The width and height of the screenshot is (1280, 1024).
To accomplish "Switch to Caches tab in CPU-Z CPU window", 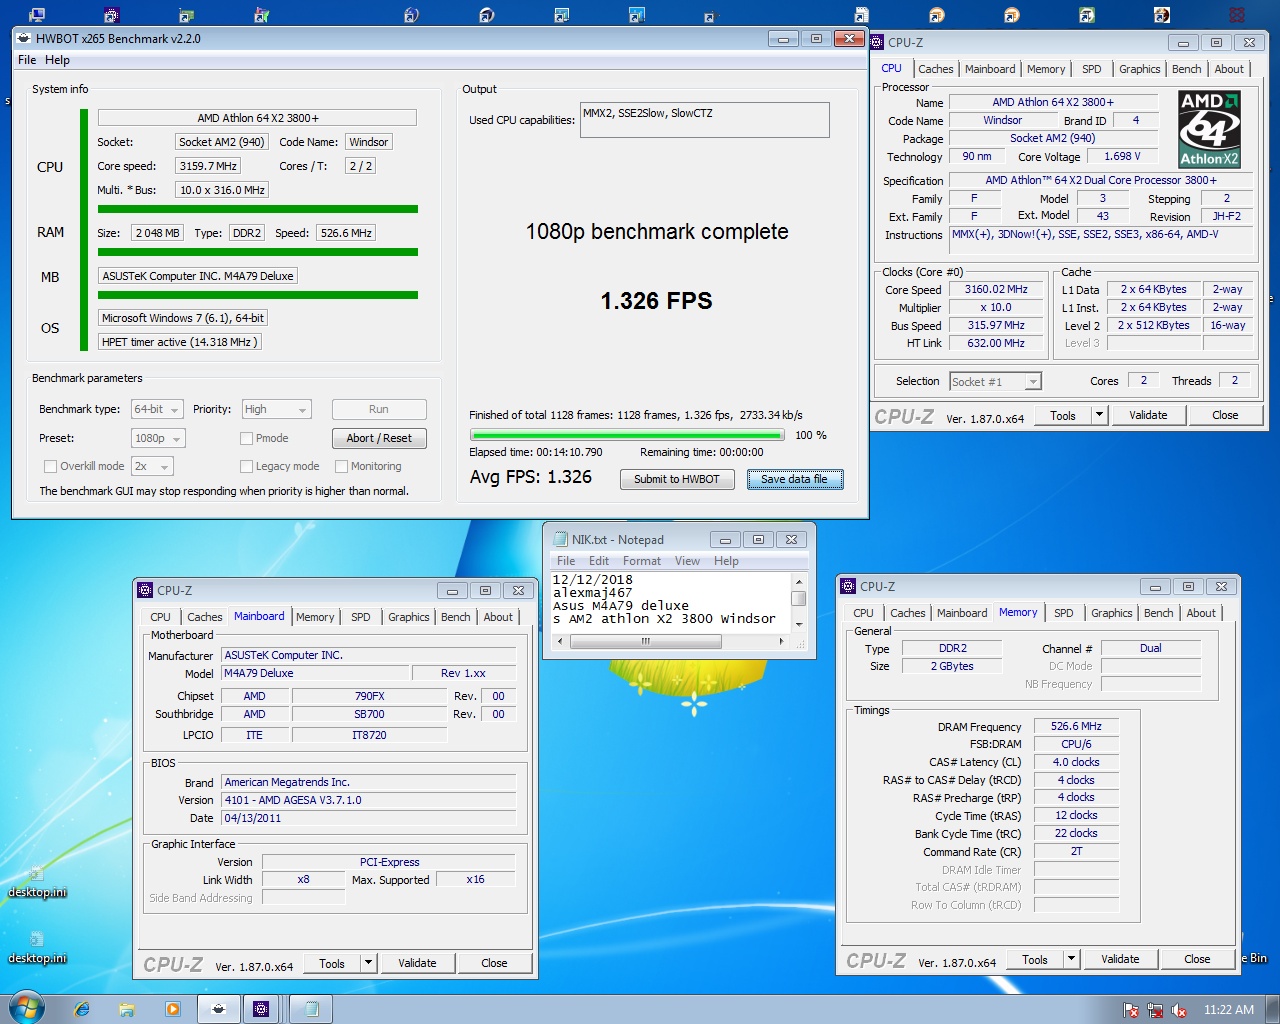I will [x=936, y=69].
